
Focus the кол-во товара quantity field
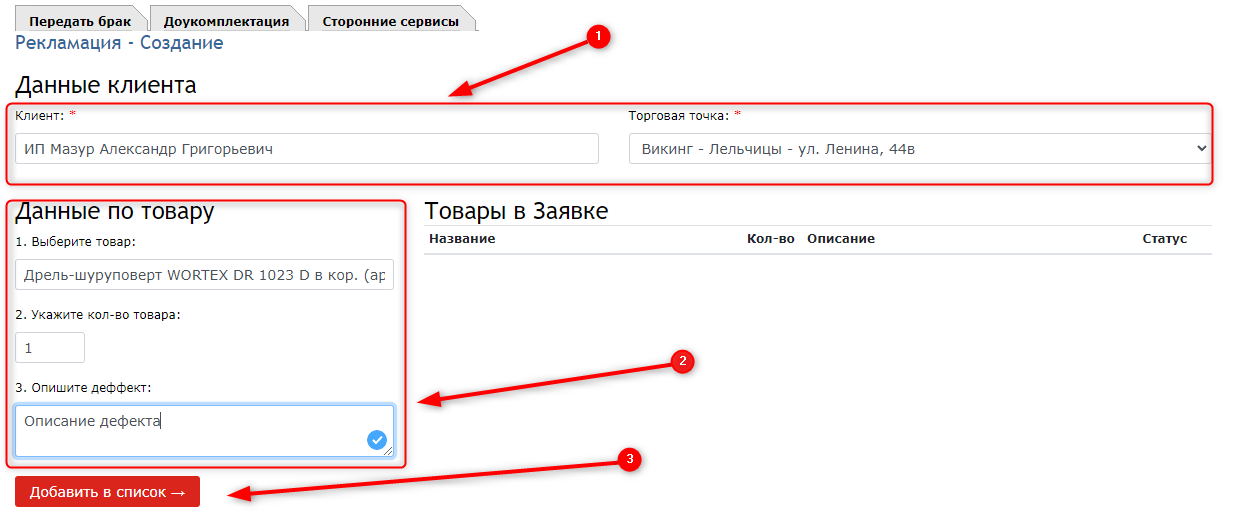50,348
